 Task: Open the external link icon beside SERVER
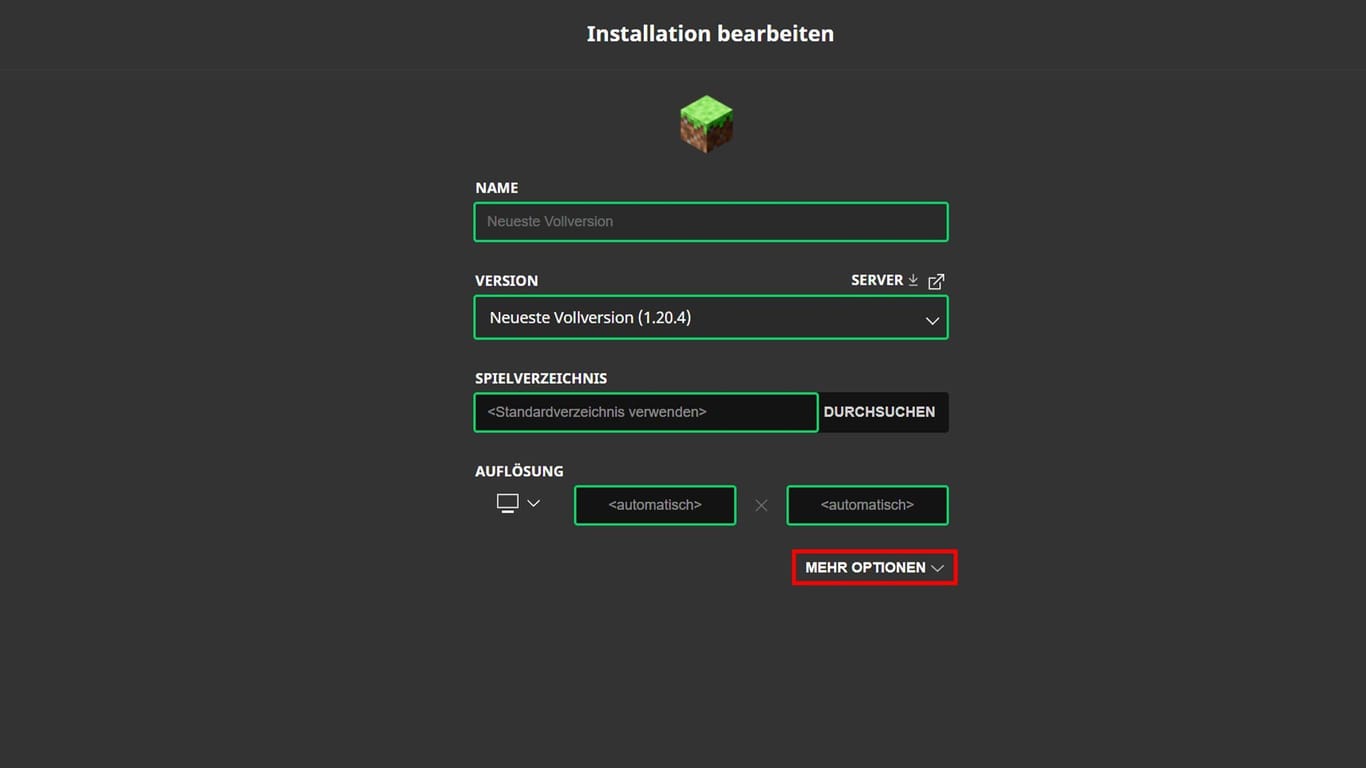click(936, 281)
